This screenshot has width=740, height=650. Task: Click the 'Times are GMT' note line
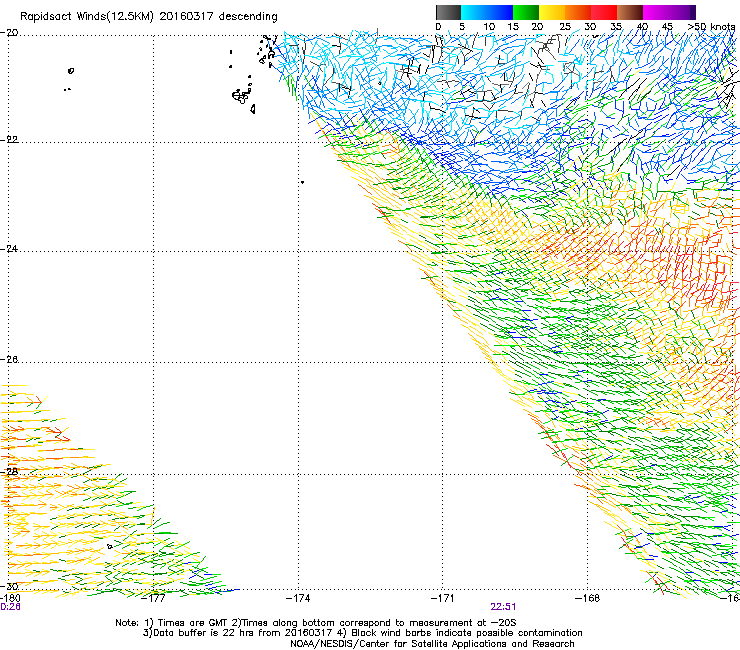click(x=316, y=623)
